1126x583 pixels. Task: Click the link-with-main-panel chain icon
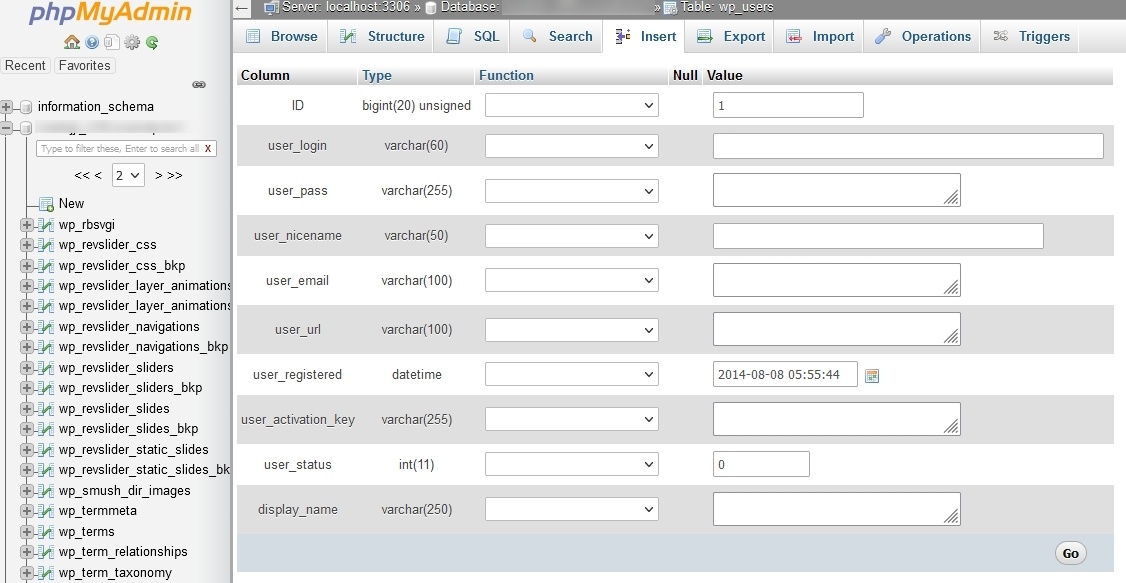click(199, 85)
